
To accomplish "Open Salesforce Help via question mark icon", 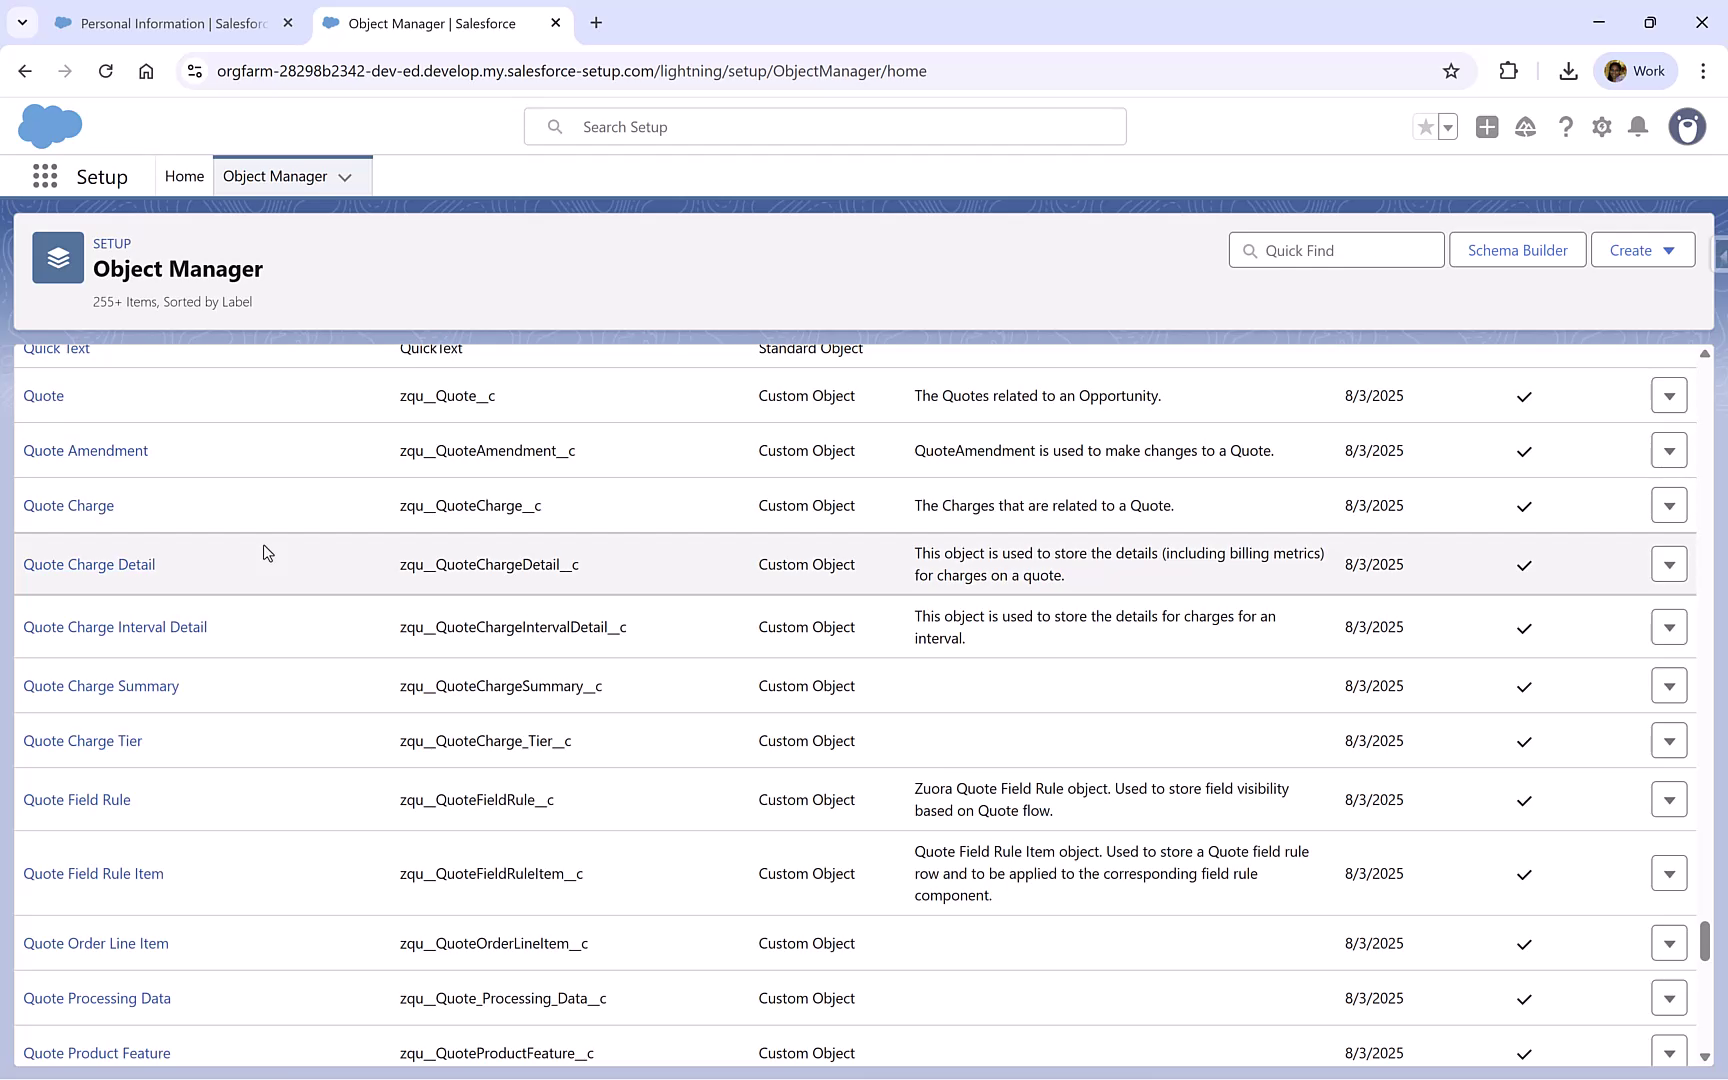I will 1566,127.
